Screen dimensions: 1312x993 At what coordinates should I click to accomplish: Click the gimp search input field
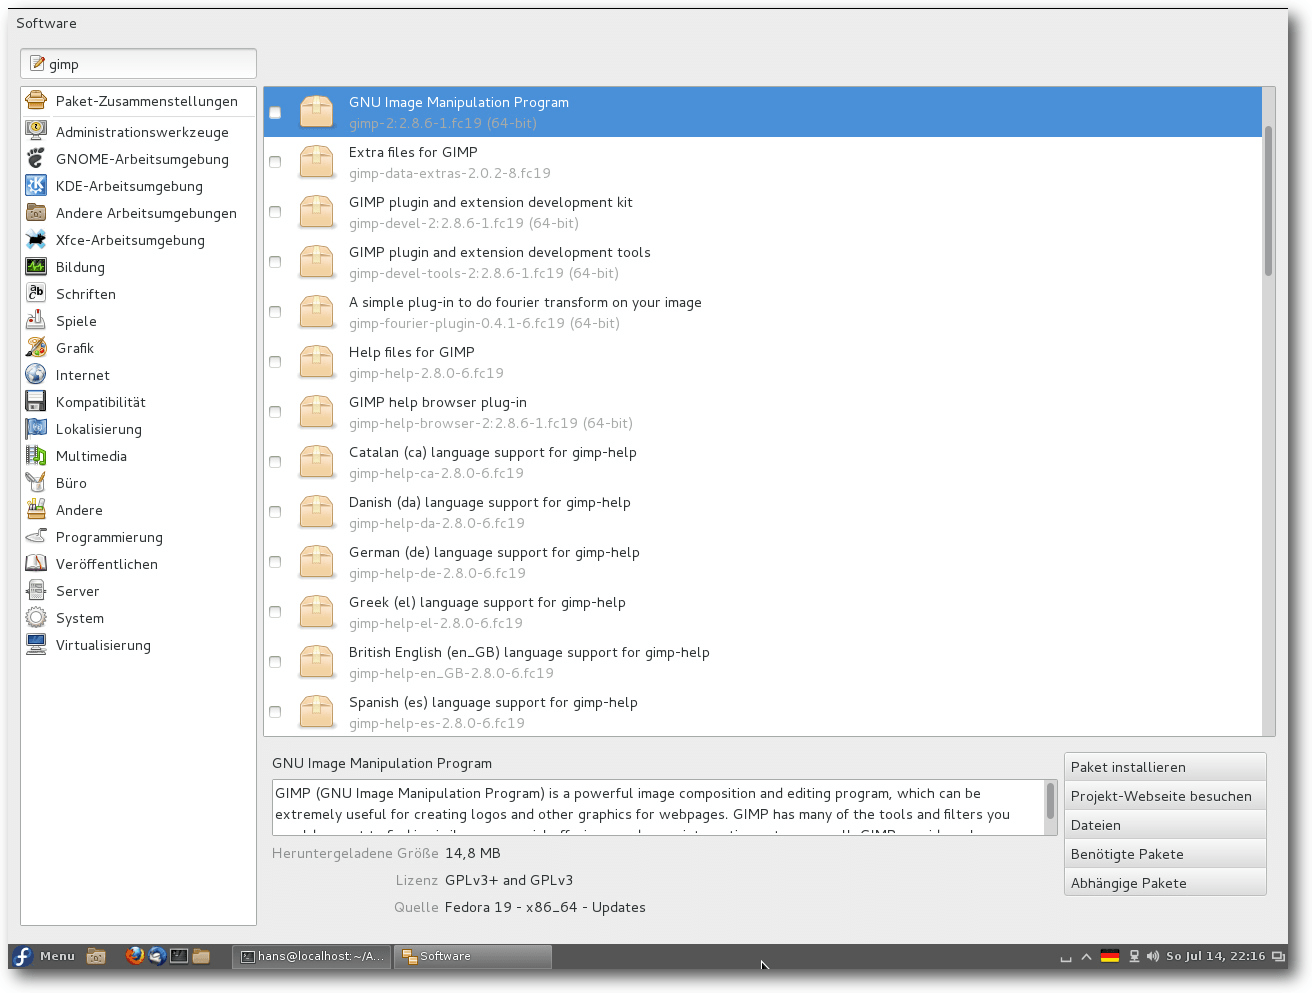138,63
